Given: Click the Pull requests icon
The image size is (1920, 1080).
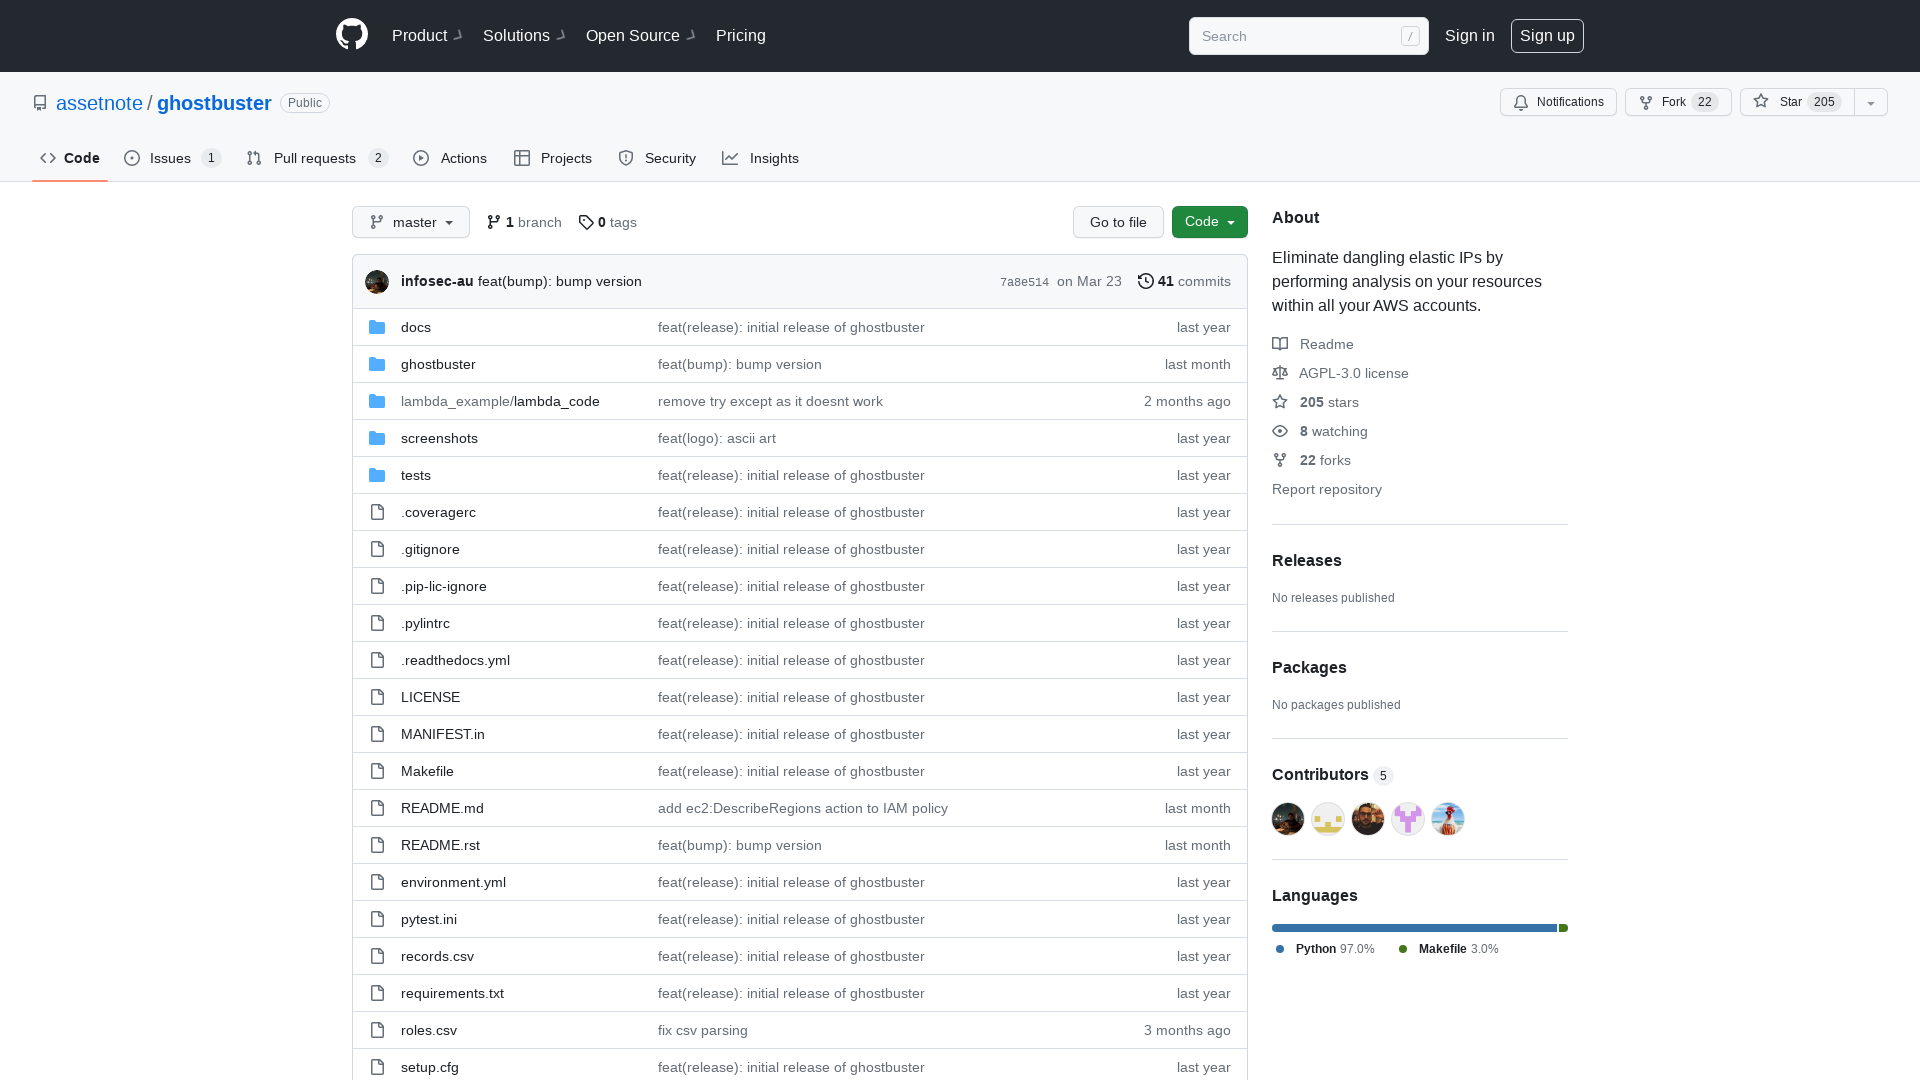Looking at the screenshot, I should click(255, 158).
